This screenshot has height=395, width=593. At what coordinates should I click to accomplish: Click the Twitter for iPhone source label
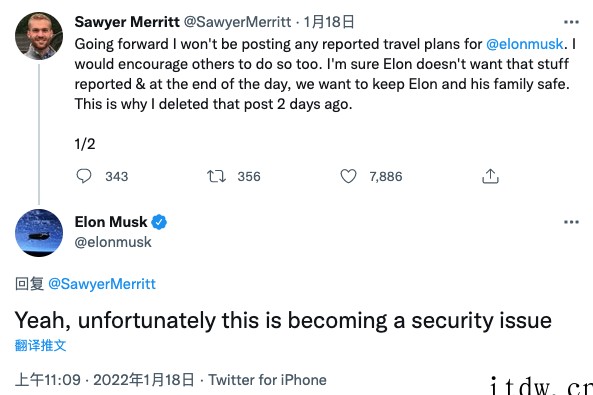(x=267, y=380)
